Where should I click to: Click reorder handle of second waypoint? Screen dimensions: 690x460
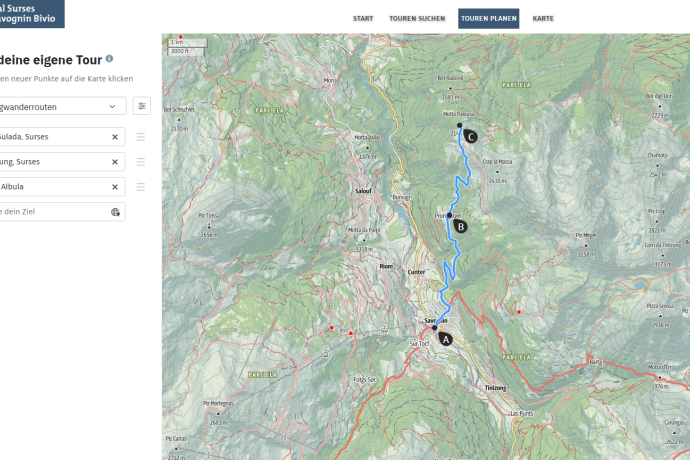tap(141, 161)
